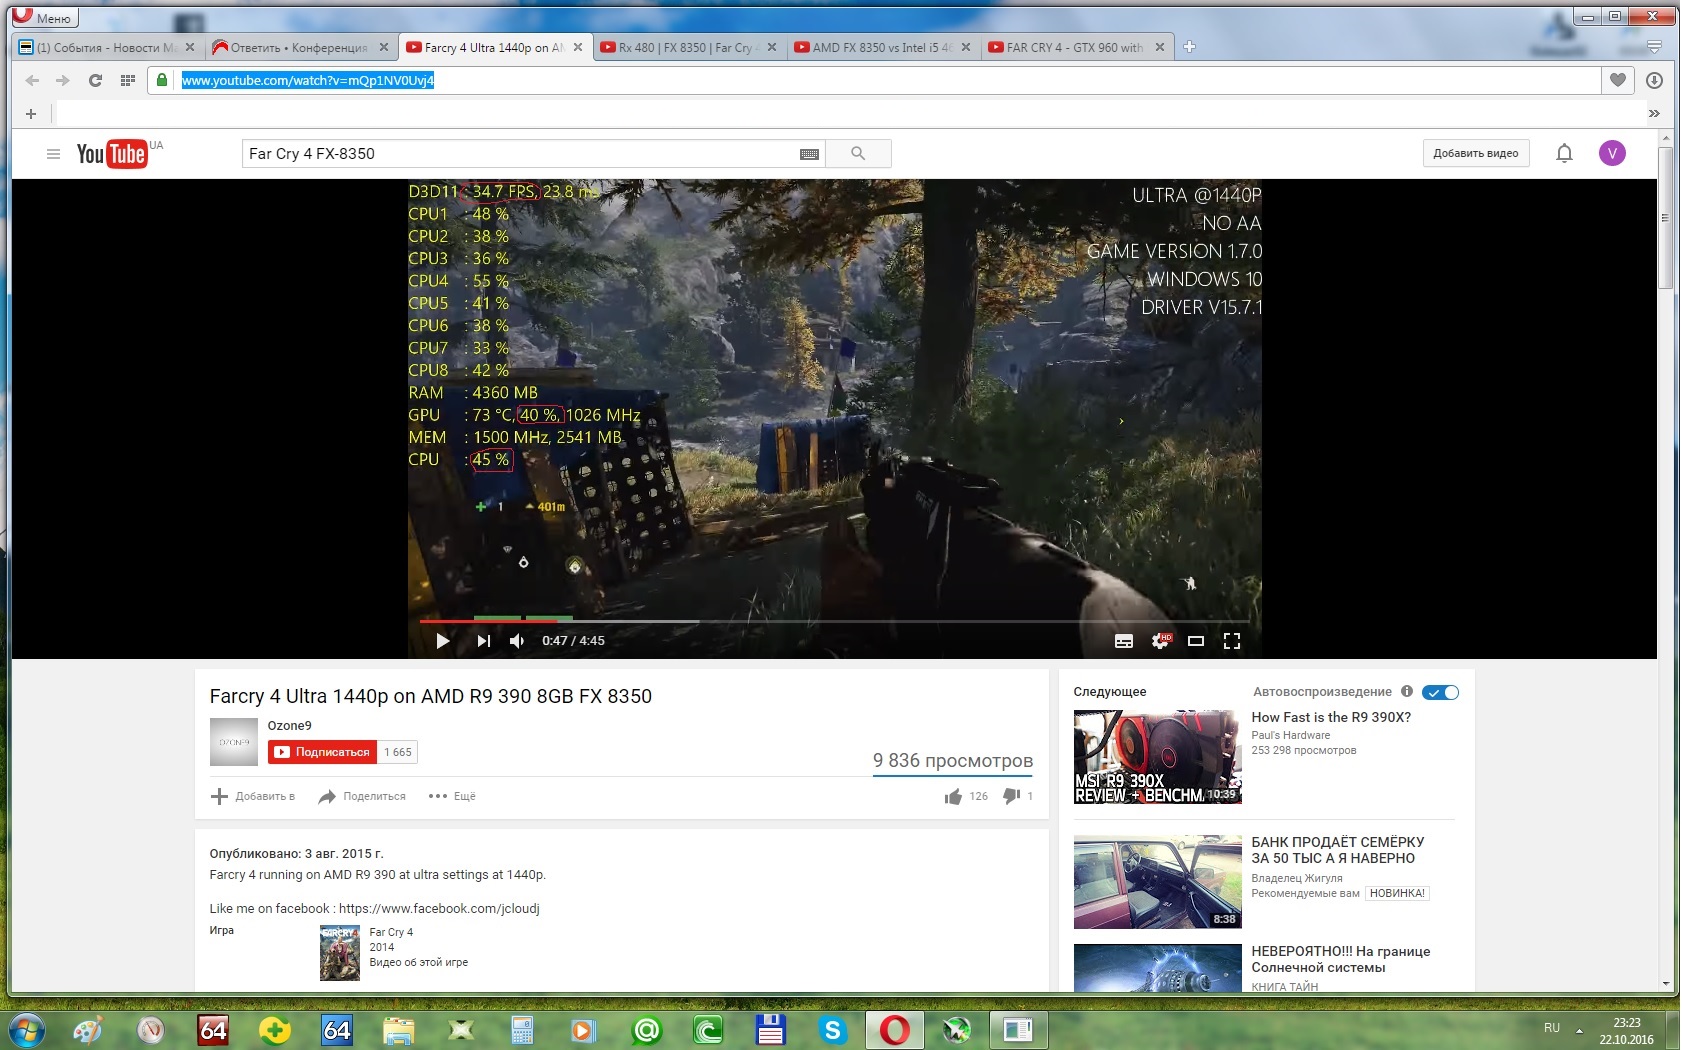Click the YouTube search magnifier button

tap(858, 153)
